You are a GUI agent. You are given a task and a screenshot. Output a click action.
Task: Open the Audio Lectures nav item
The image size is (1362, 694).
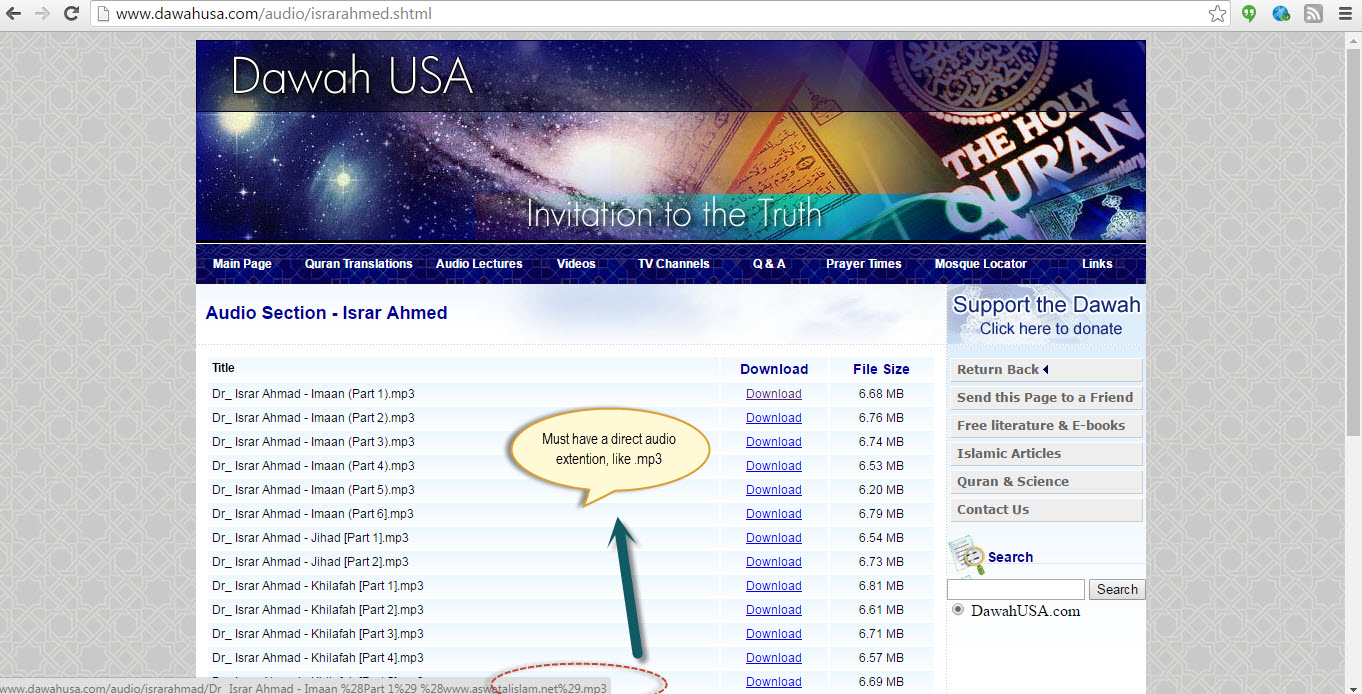(x=479, y=264)
